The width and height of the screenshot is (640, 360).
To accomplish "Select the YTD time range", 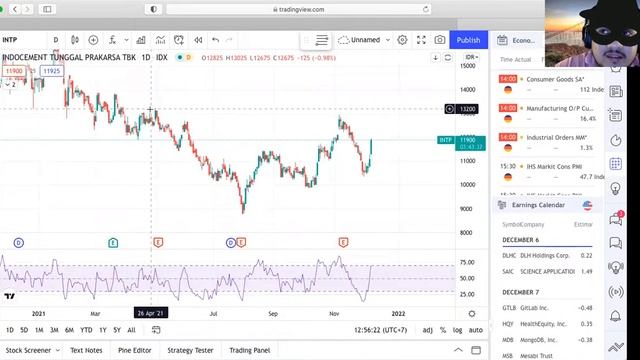I will click(x=86, y=330).
